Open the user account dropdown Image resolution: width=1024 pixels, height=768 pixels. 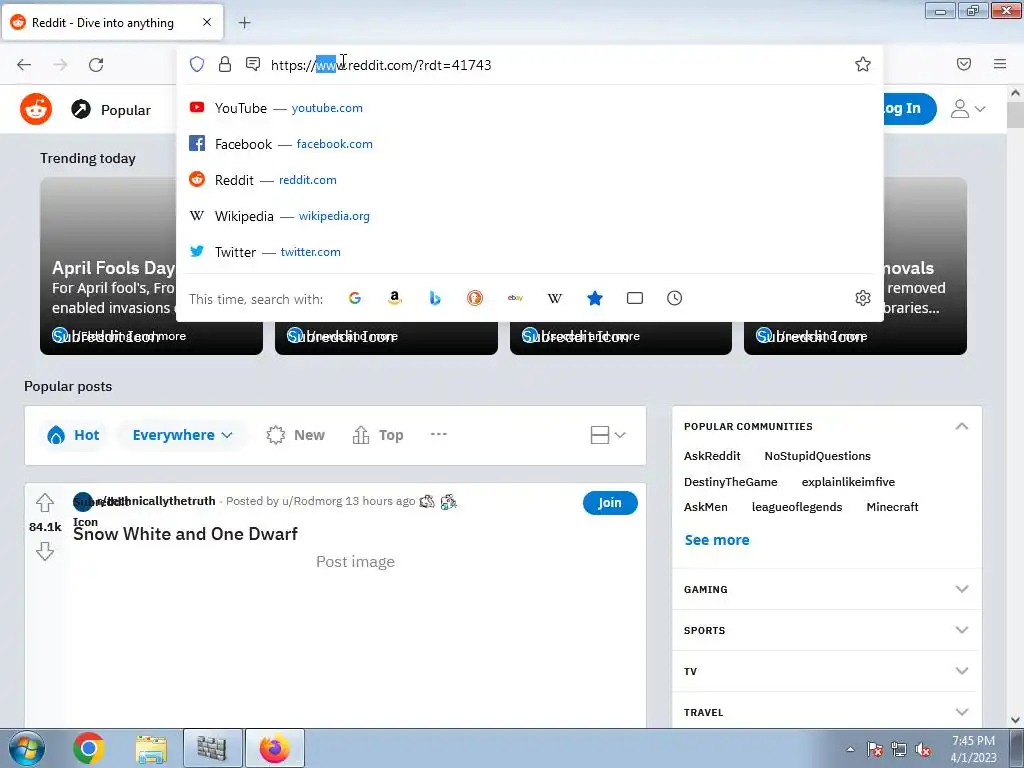pos(968,109)
